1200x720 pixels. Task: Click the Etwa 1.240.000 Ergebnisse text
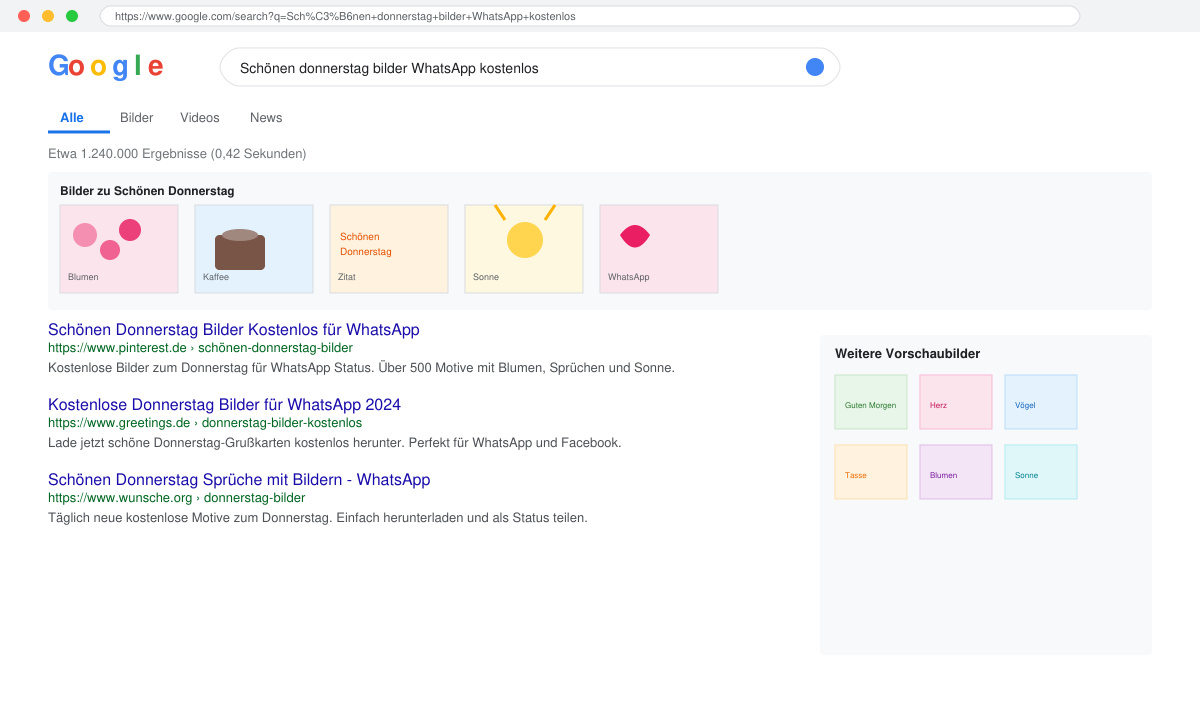(177, 154)
